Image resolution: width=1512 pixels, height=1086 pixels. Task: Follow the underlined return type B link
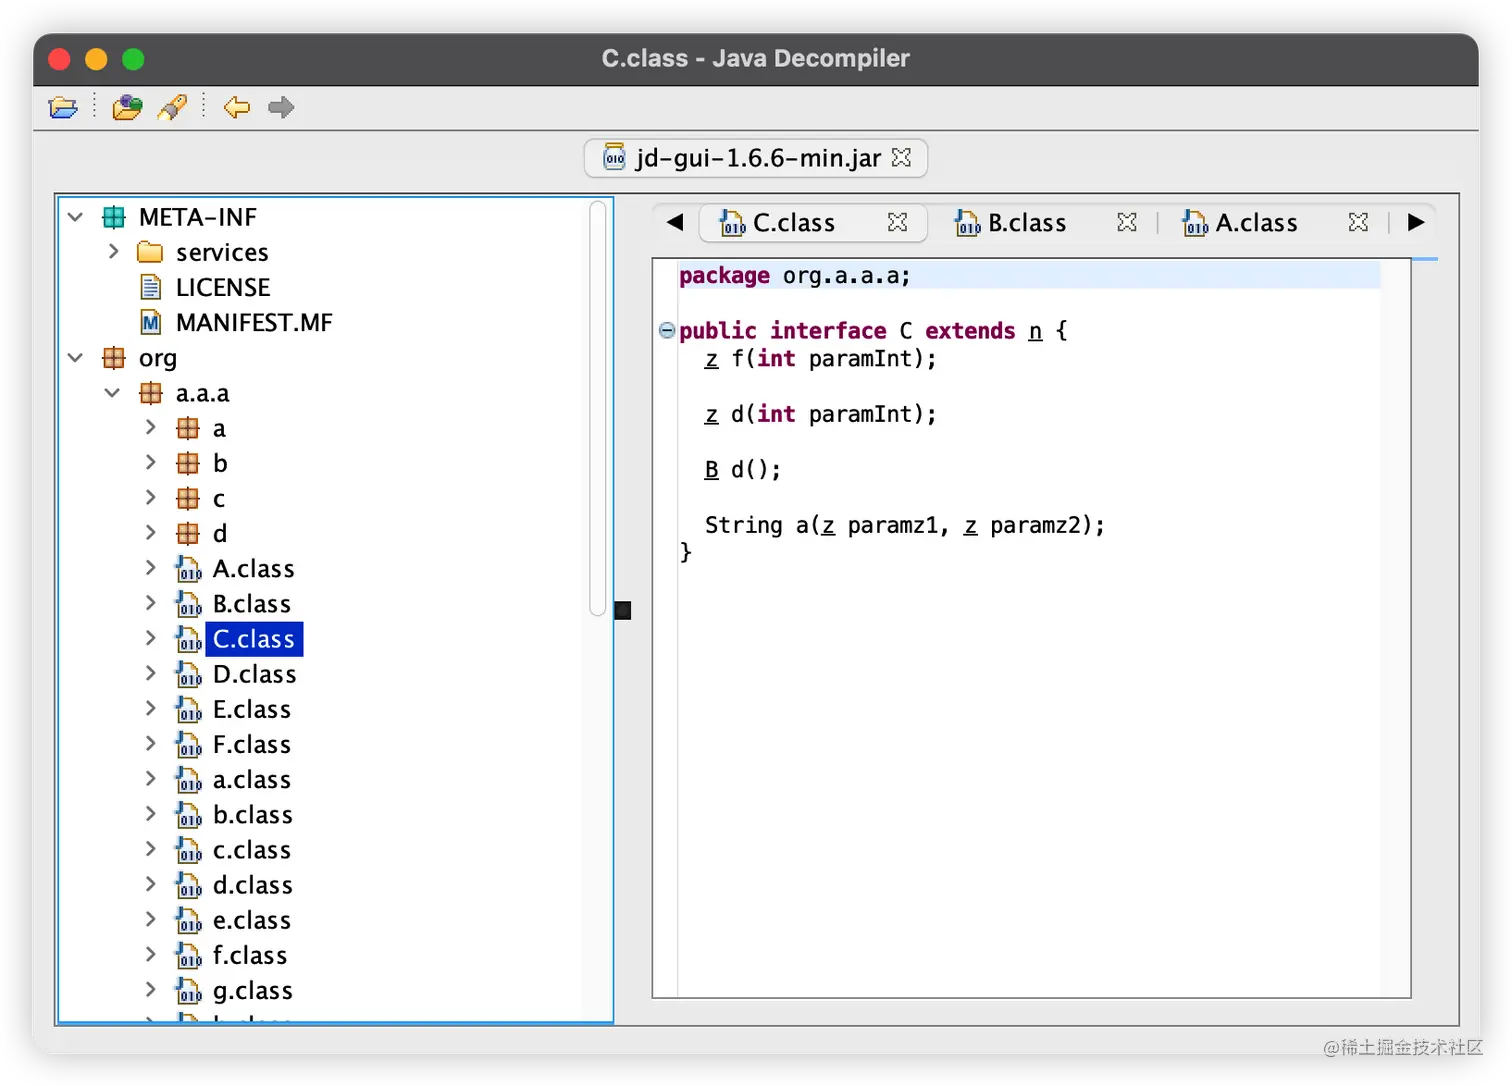click(x=711, y=469)
